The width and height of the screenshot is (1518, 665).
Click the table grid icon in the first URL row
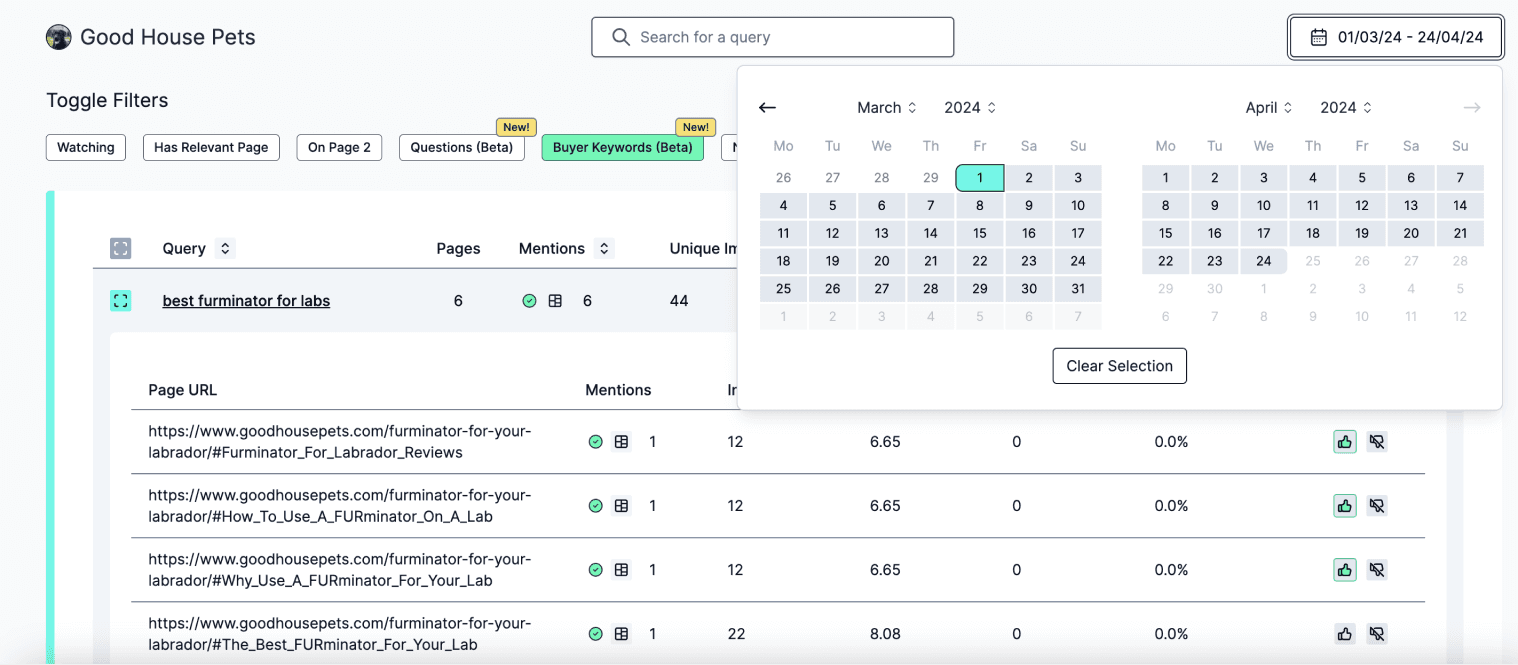pyautogui.click(x=622, y=441)
